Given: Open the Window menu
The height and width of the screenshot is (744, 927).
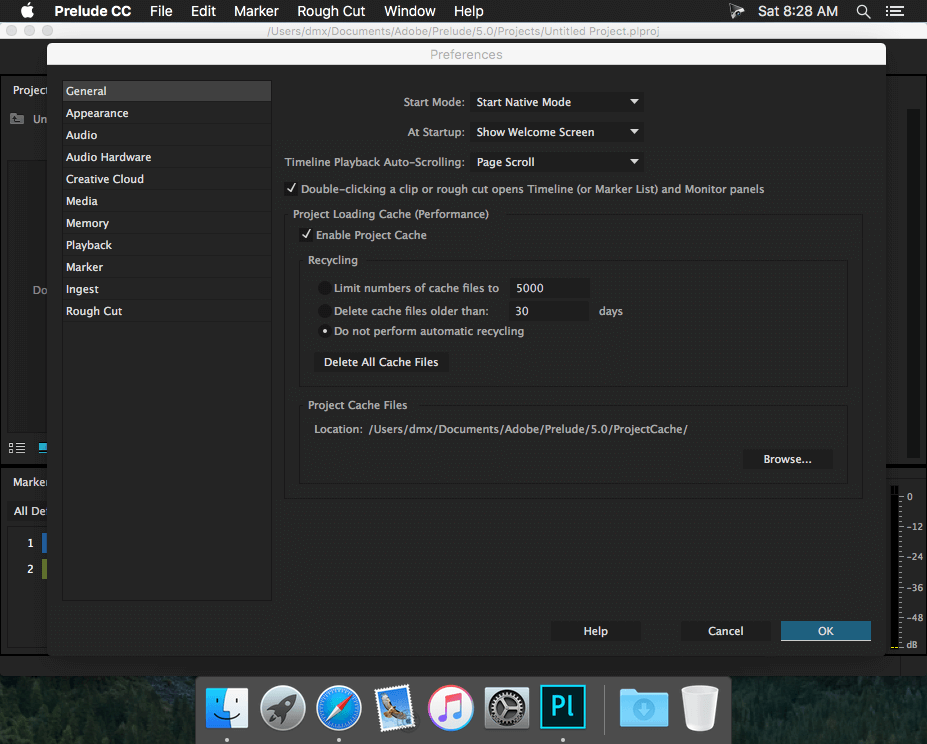Looking at the screenshot, I should click(x=410, y=11).
